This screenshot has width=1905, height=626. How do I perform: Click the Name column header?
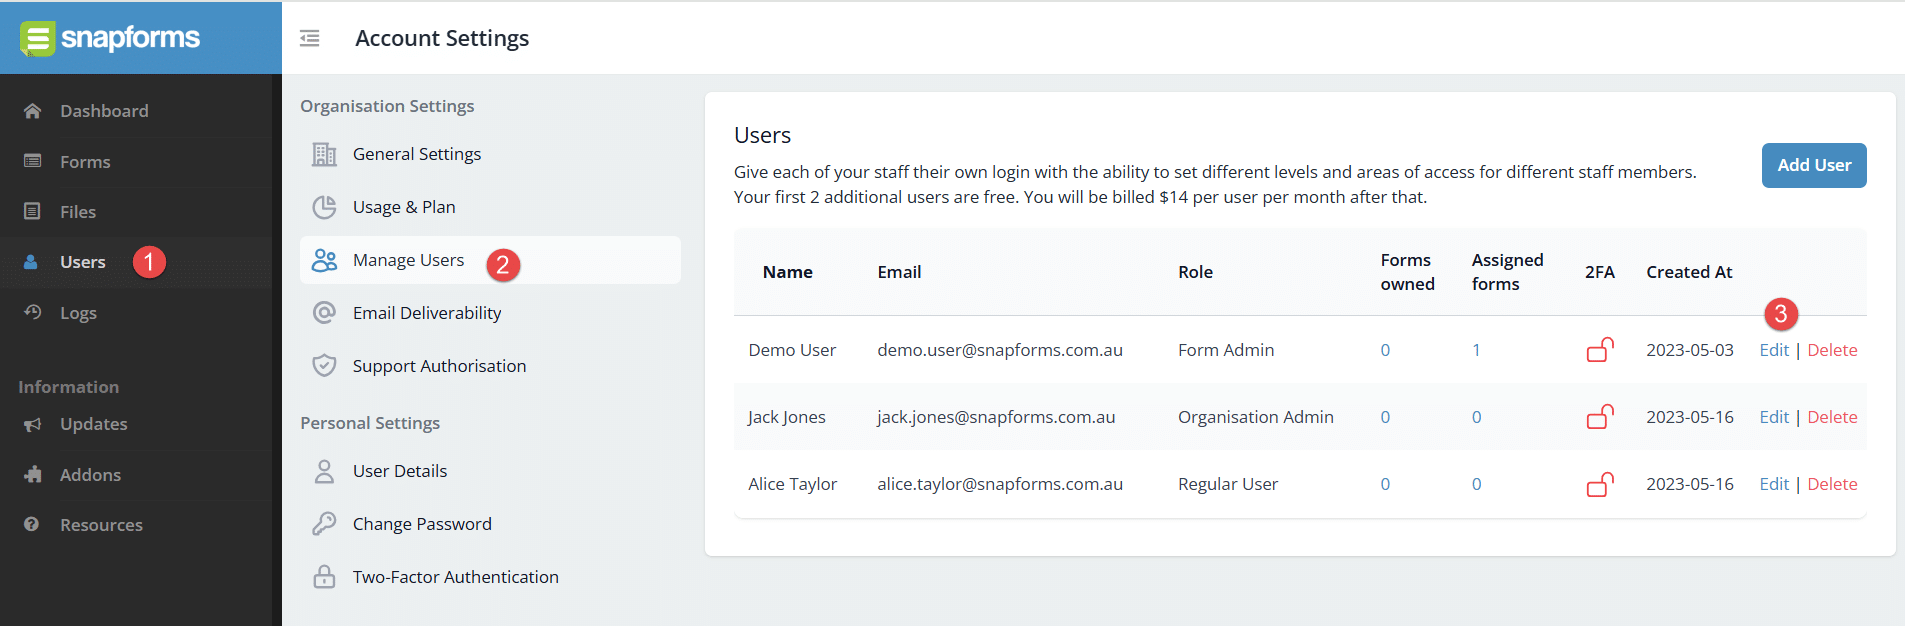pos(787,272)
